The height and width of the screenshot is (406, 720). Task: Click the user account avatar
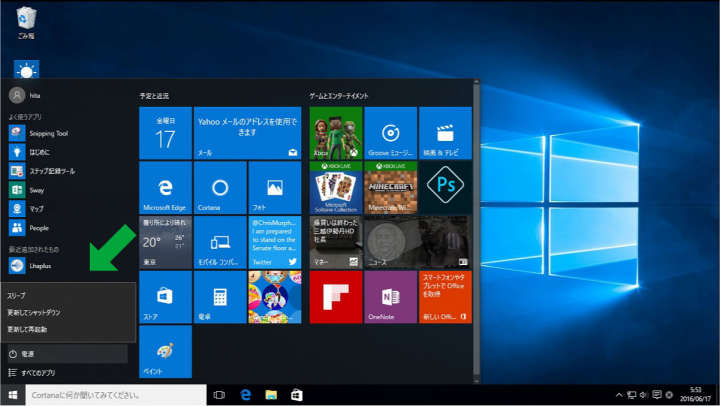17,96
